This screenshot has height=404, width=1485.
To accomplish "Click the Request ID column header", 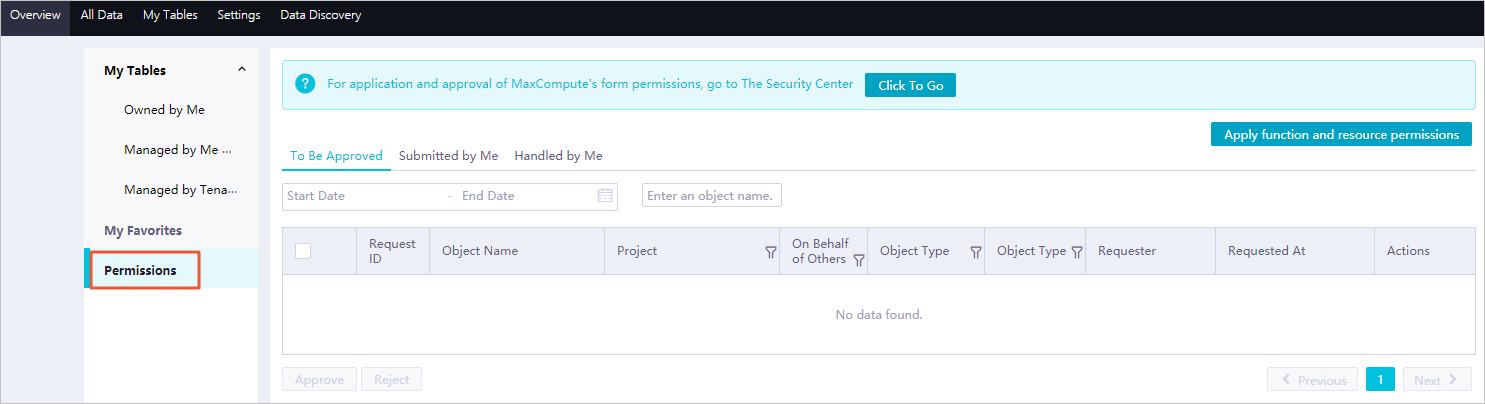I will tap(392, 251).
